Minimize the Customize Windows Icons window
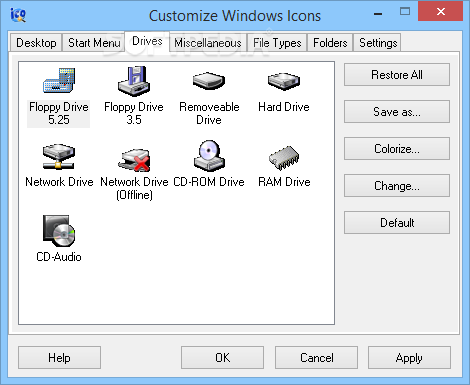 pos(378,13)
